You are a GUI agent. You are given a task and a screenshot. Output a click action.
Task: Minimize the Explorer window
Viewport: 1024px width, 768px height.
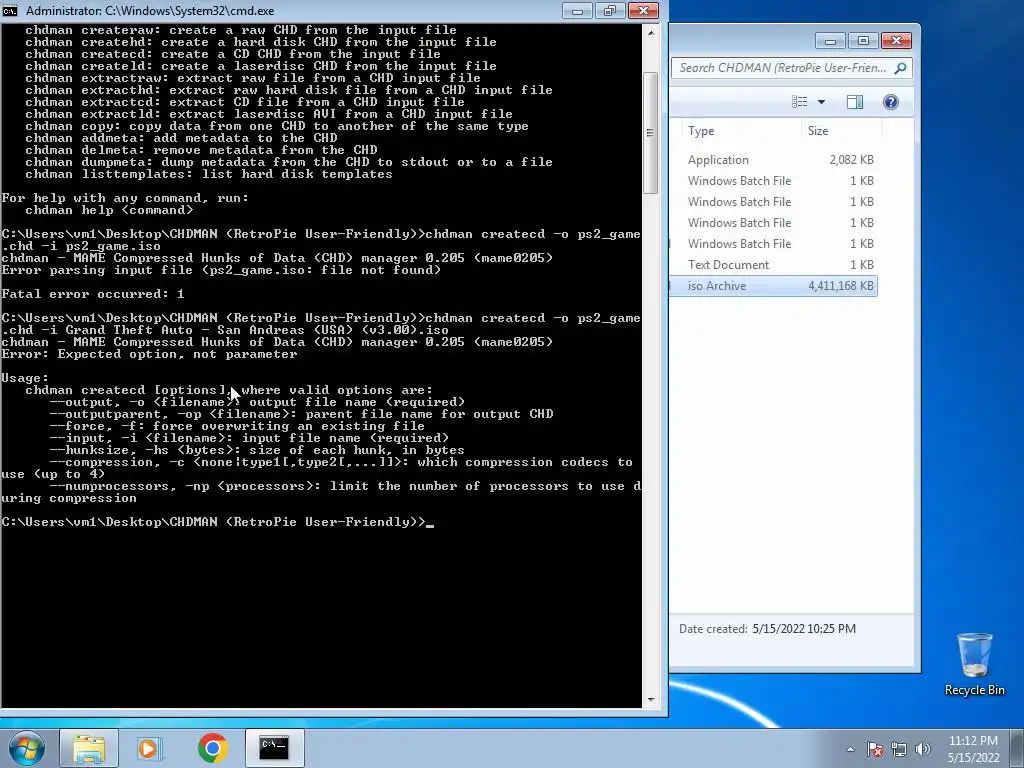(831, 40)
